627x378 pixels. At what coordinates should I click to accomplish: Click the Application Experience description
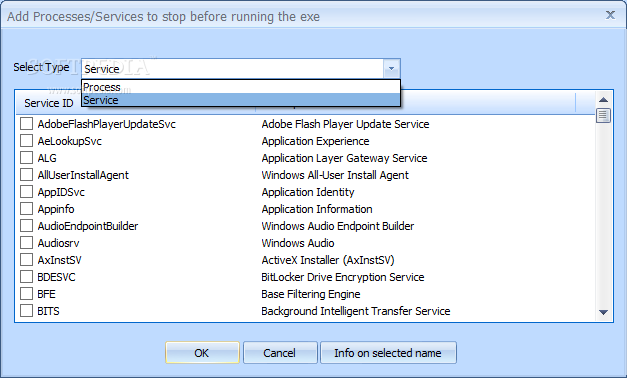click(x=315, y=141)
